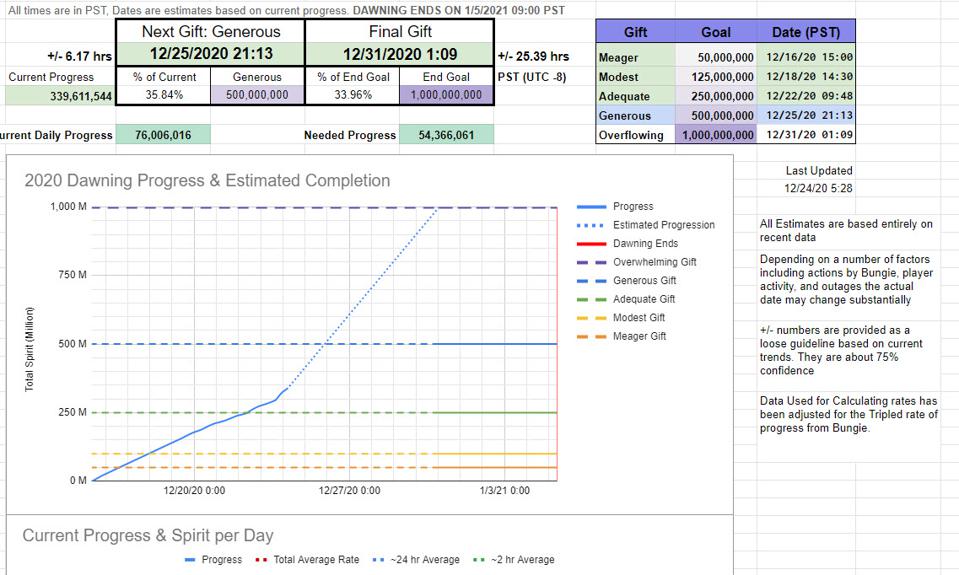
Task: Click the last updated time 12/24/20 5:28
Action: tap(818, 188)
